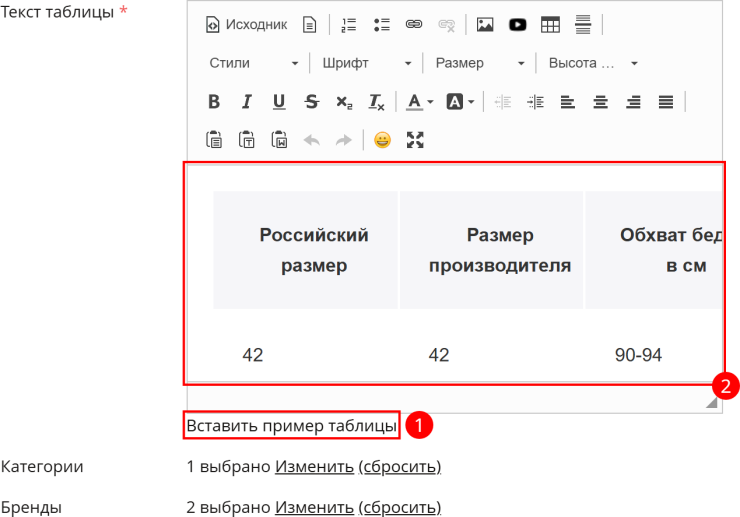Toggle strikethrough formatting

[x=311, y=102]
